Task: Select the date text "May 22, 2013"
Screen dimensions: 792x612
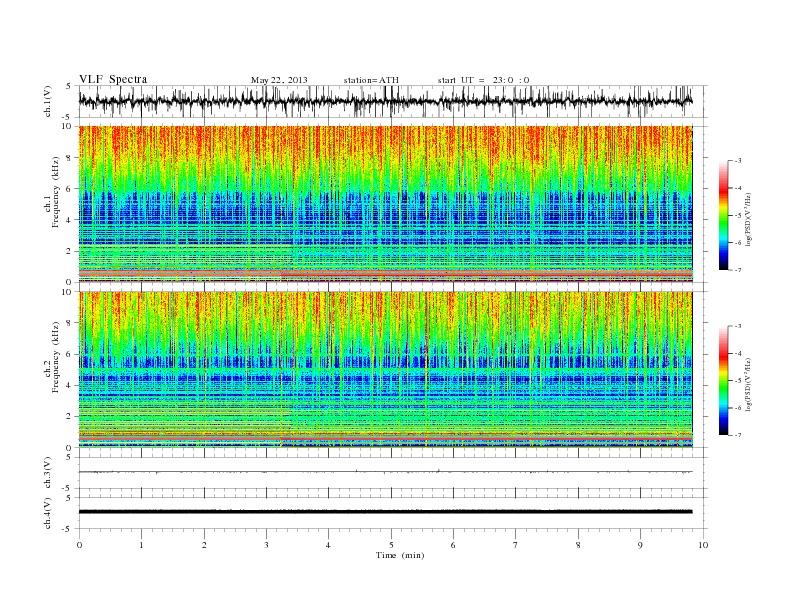Action: (x=279, y=80)
